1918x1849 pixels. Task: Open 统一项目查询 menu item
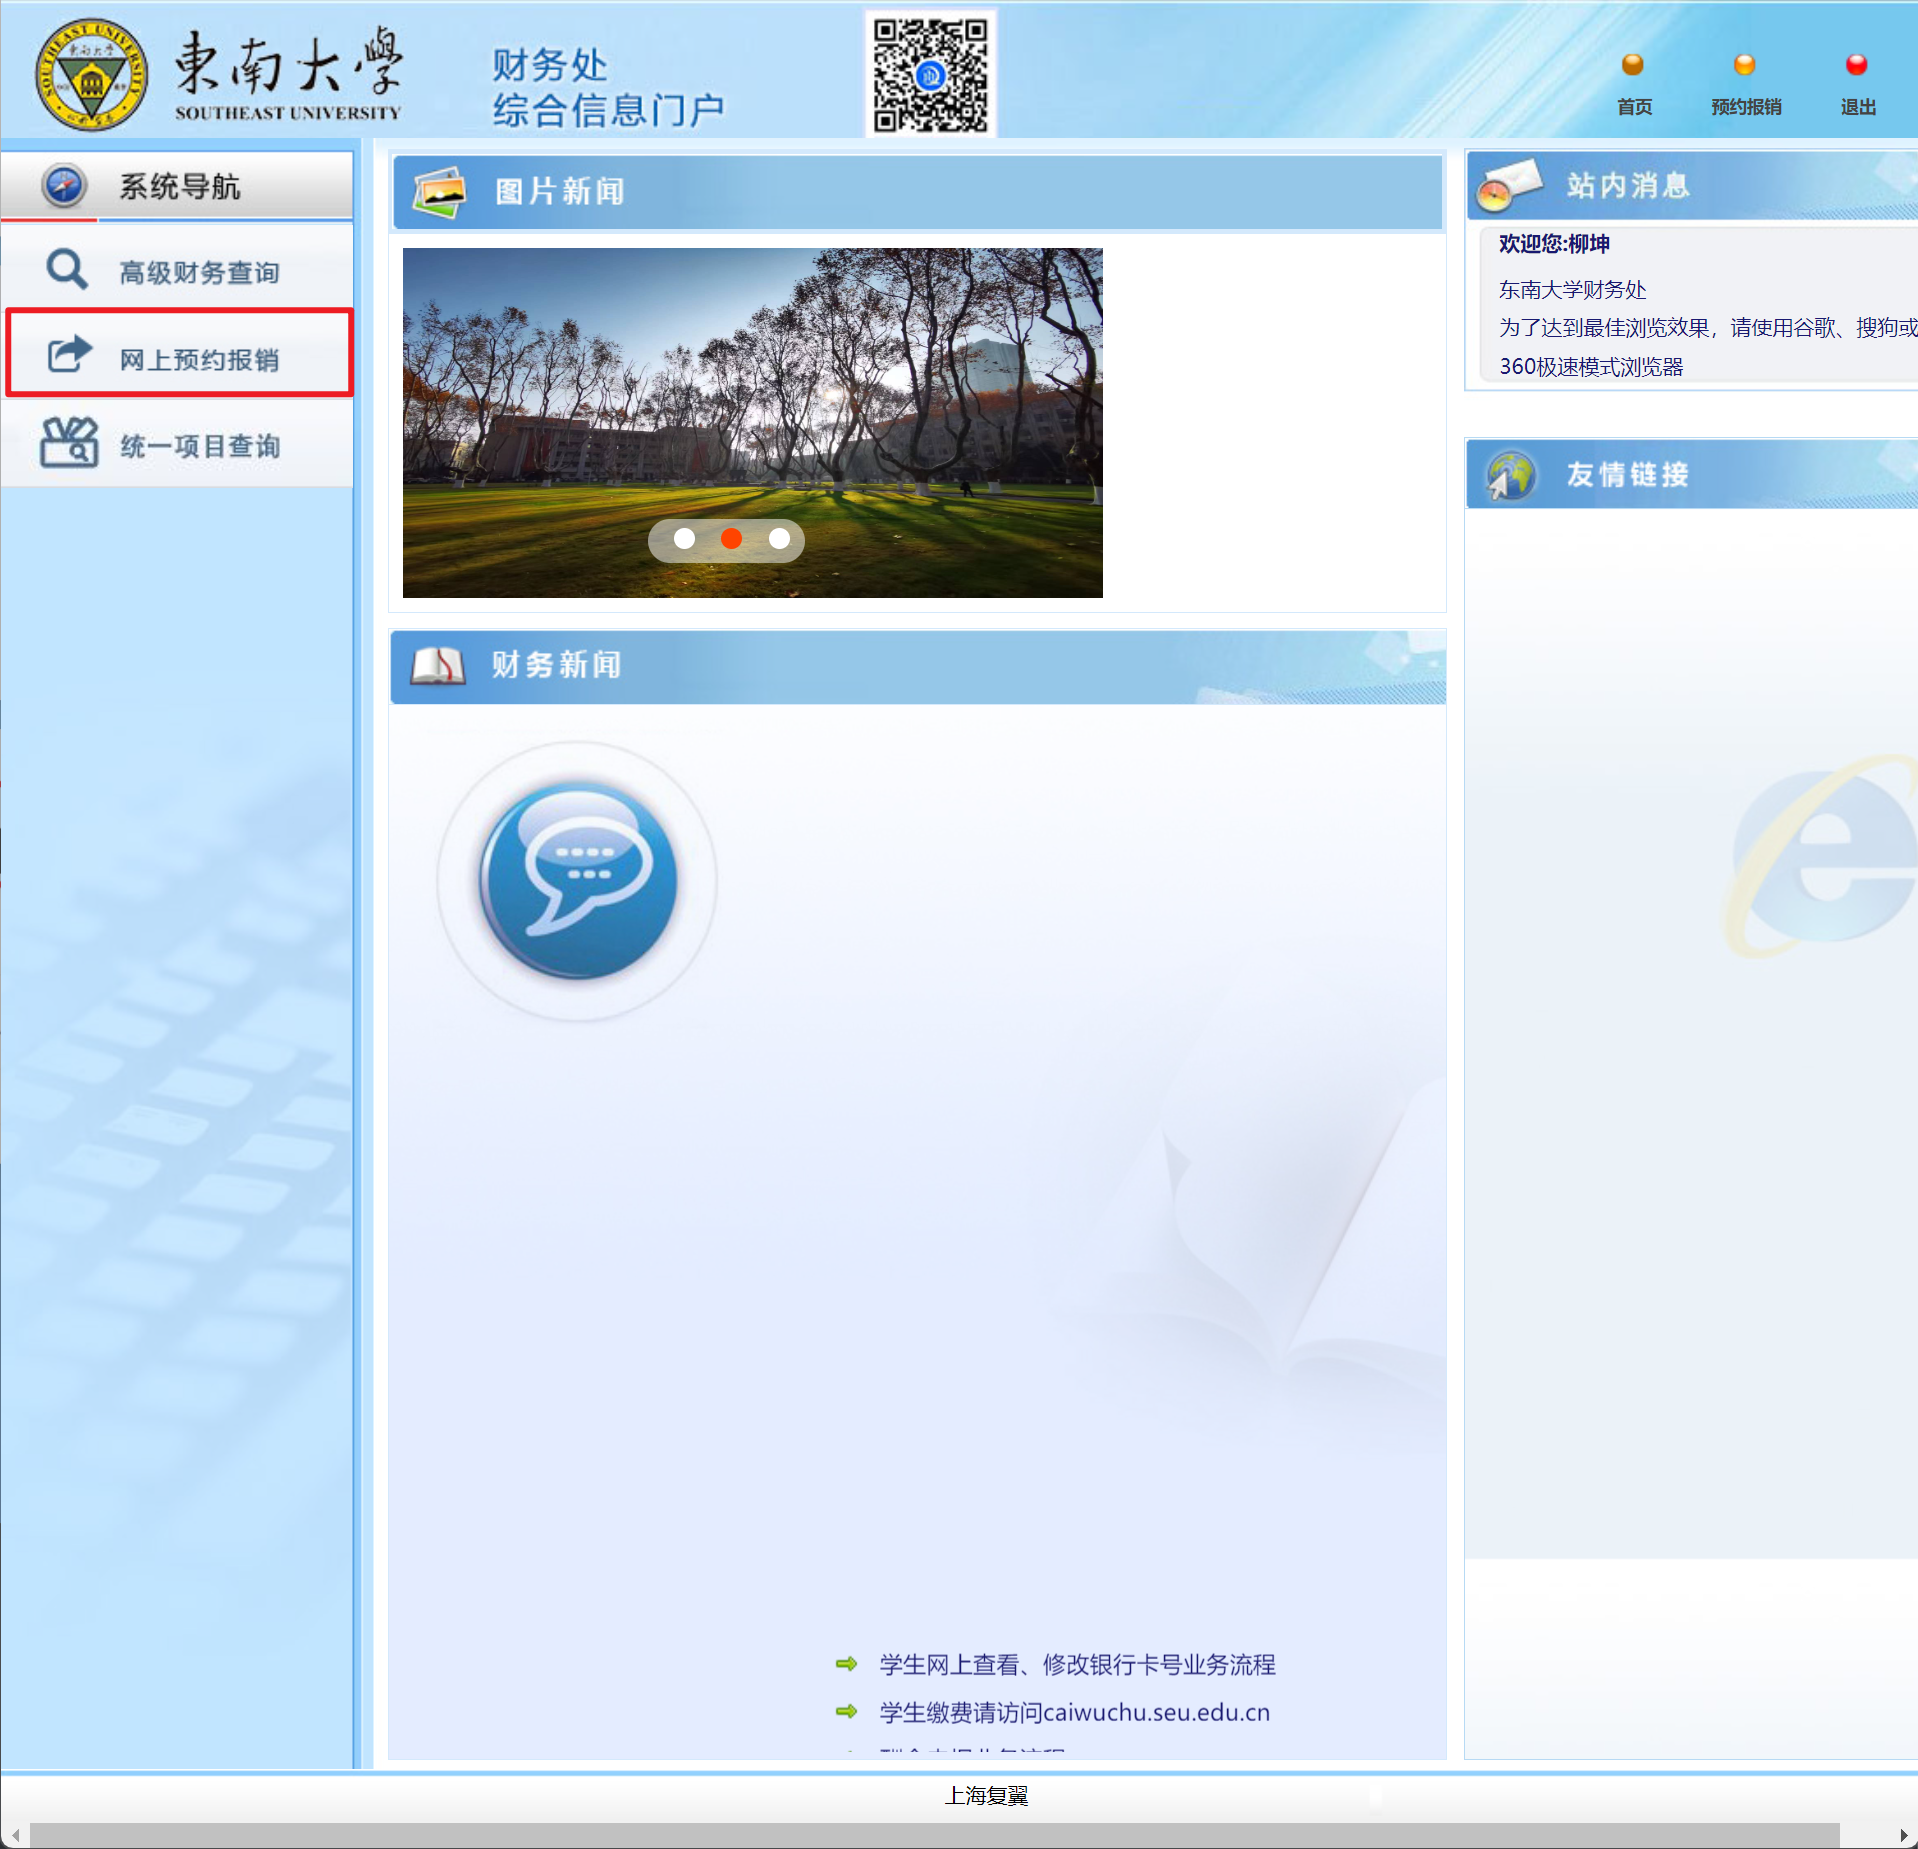tap(199, 446)
